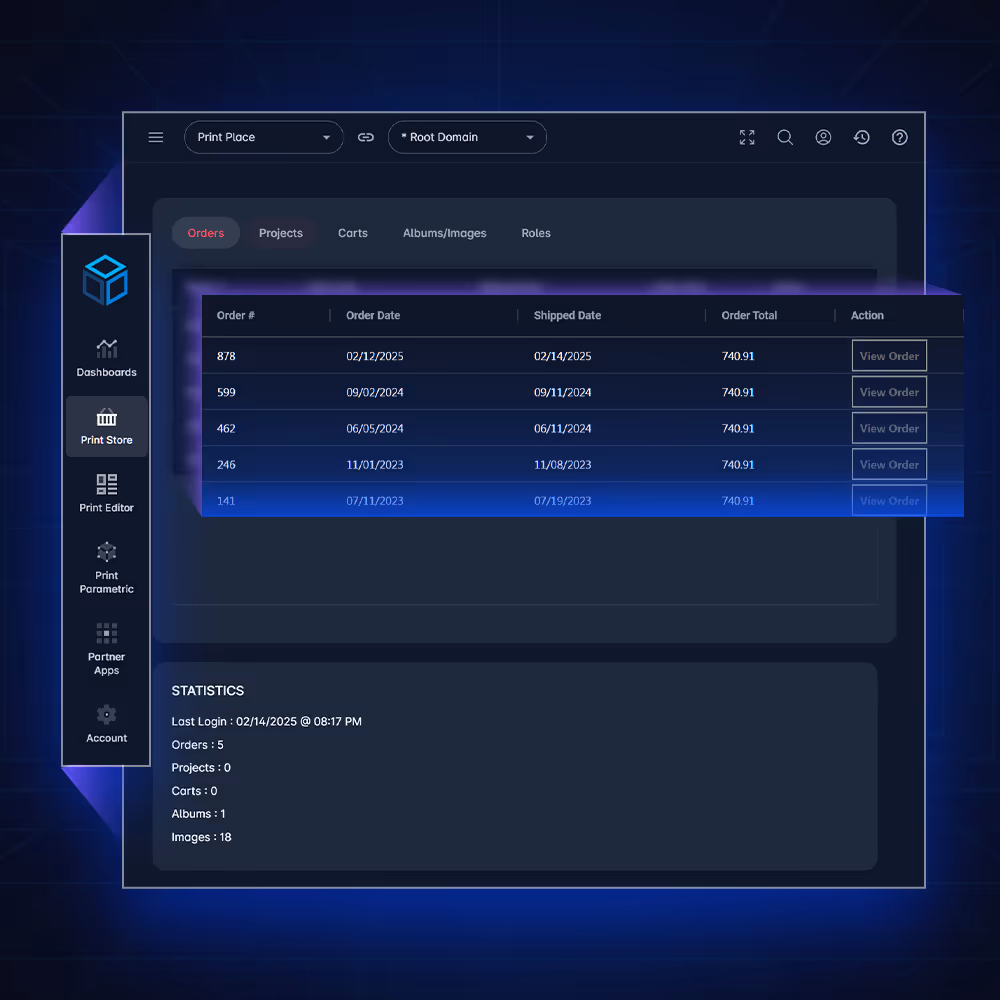
Task: Expand the Root Domain dropdown
Action: pos(467,137)
